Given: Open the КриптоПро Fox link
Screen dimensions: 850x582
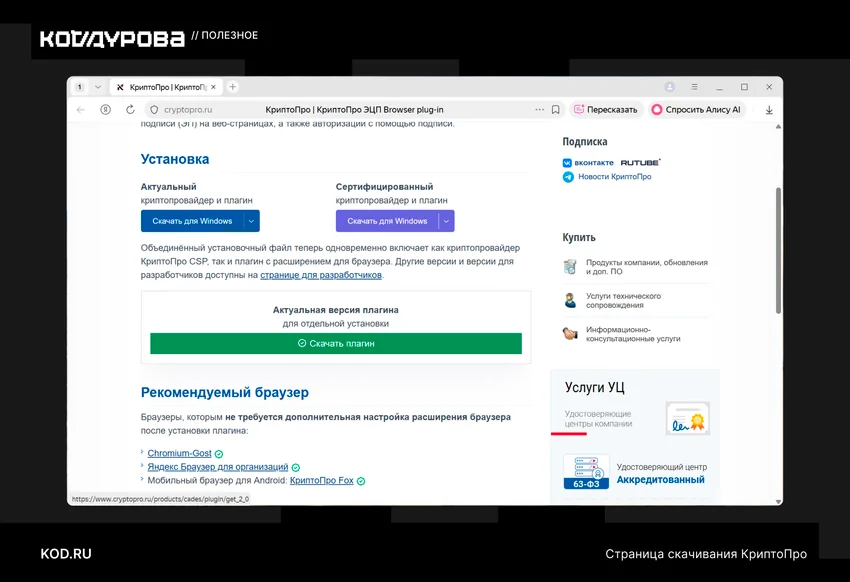Looking at the screenshot, I should 321,480.
